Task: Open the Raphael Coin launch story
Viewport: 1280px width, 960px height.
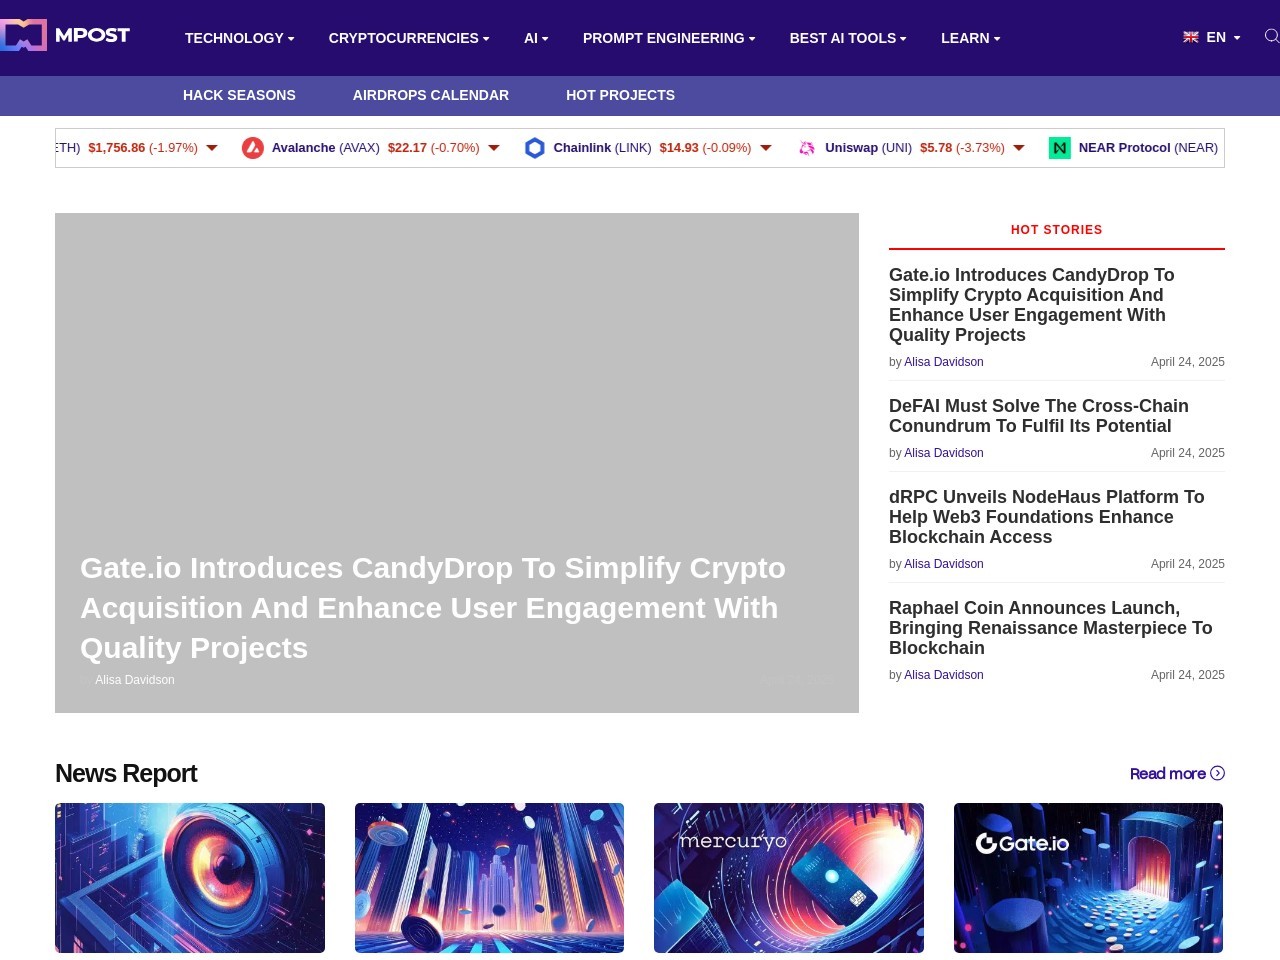Action: tap(1051, 628)
